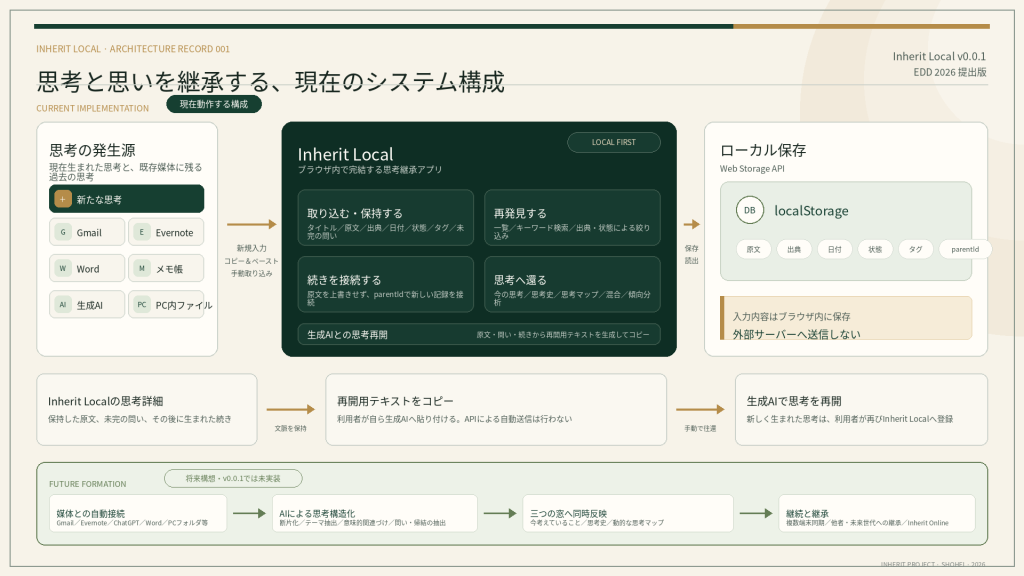Click the 状態 field tag
This screenshot has width=1024, height=576.
875,249
